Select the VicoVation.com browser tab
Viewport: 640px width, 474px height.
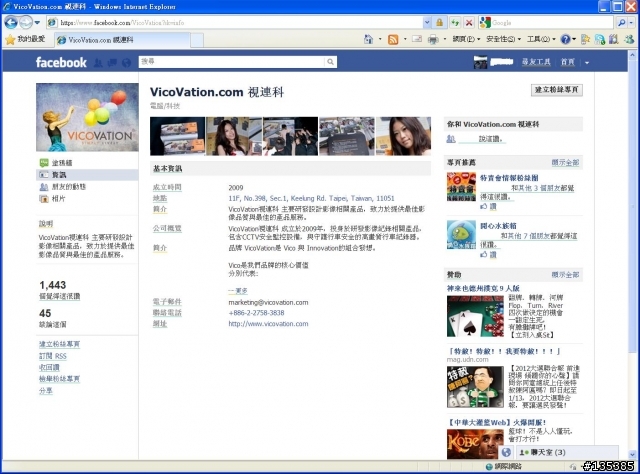(121, 40)
